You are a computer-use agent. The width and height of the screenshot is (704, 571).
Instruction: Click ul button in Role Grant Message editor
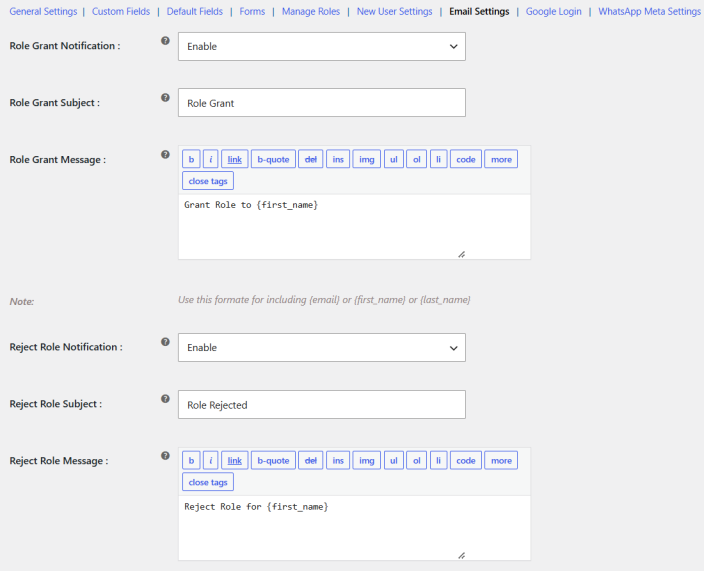394,159
